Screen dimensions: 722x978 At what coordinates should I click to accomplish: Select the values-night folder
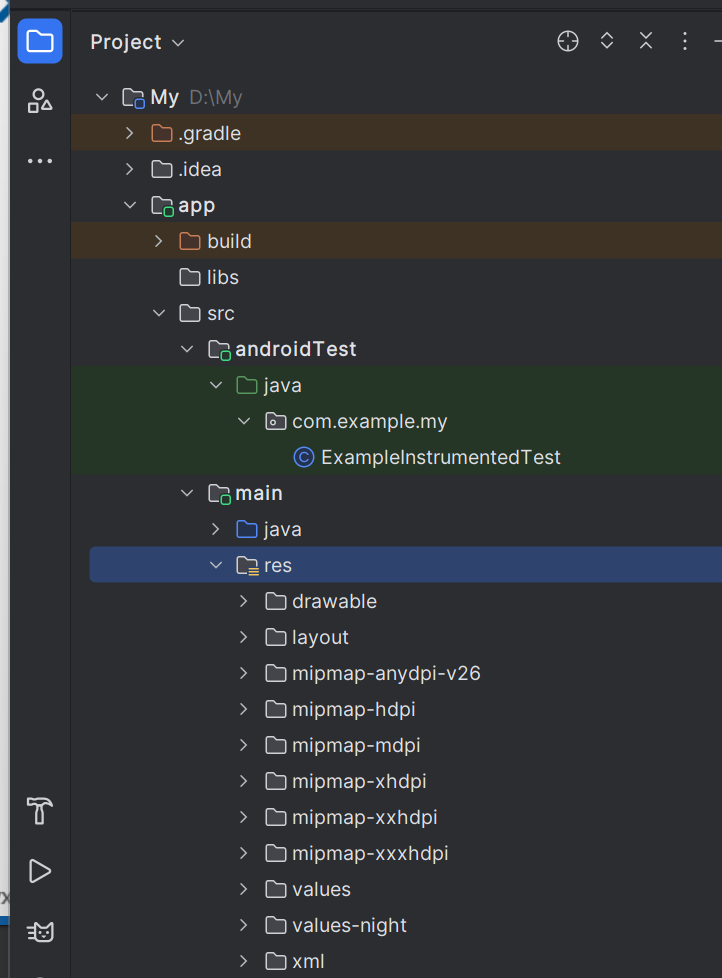349,925
